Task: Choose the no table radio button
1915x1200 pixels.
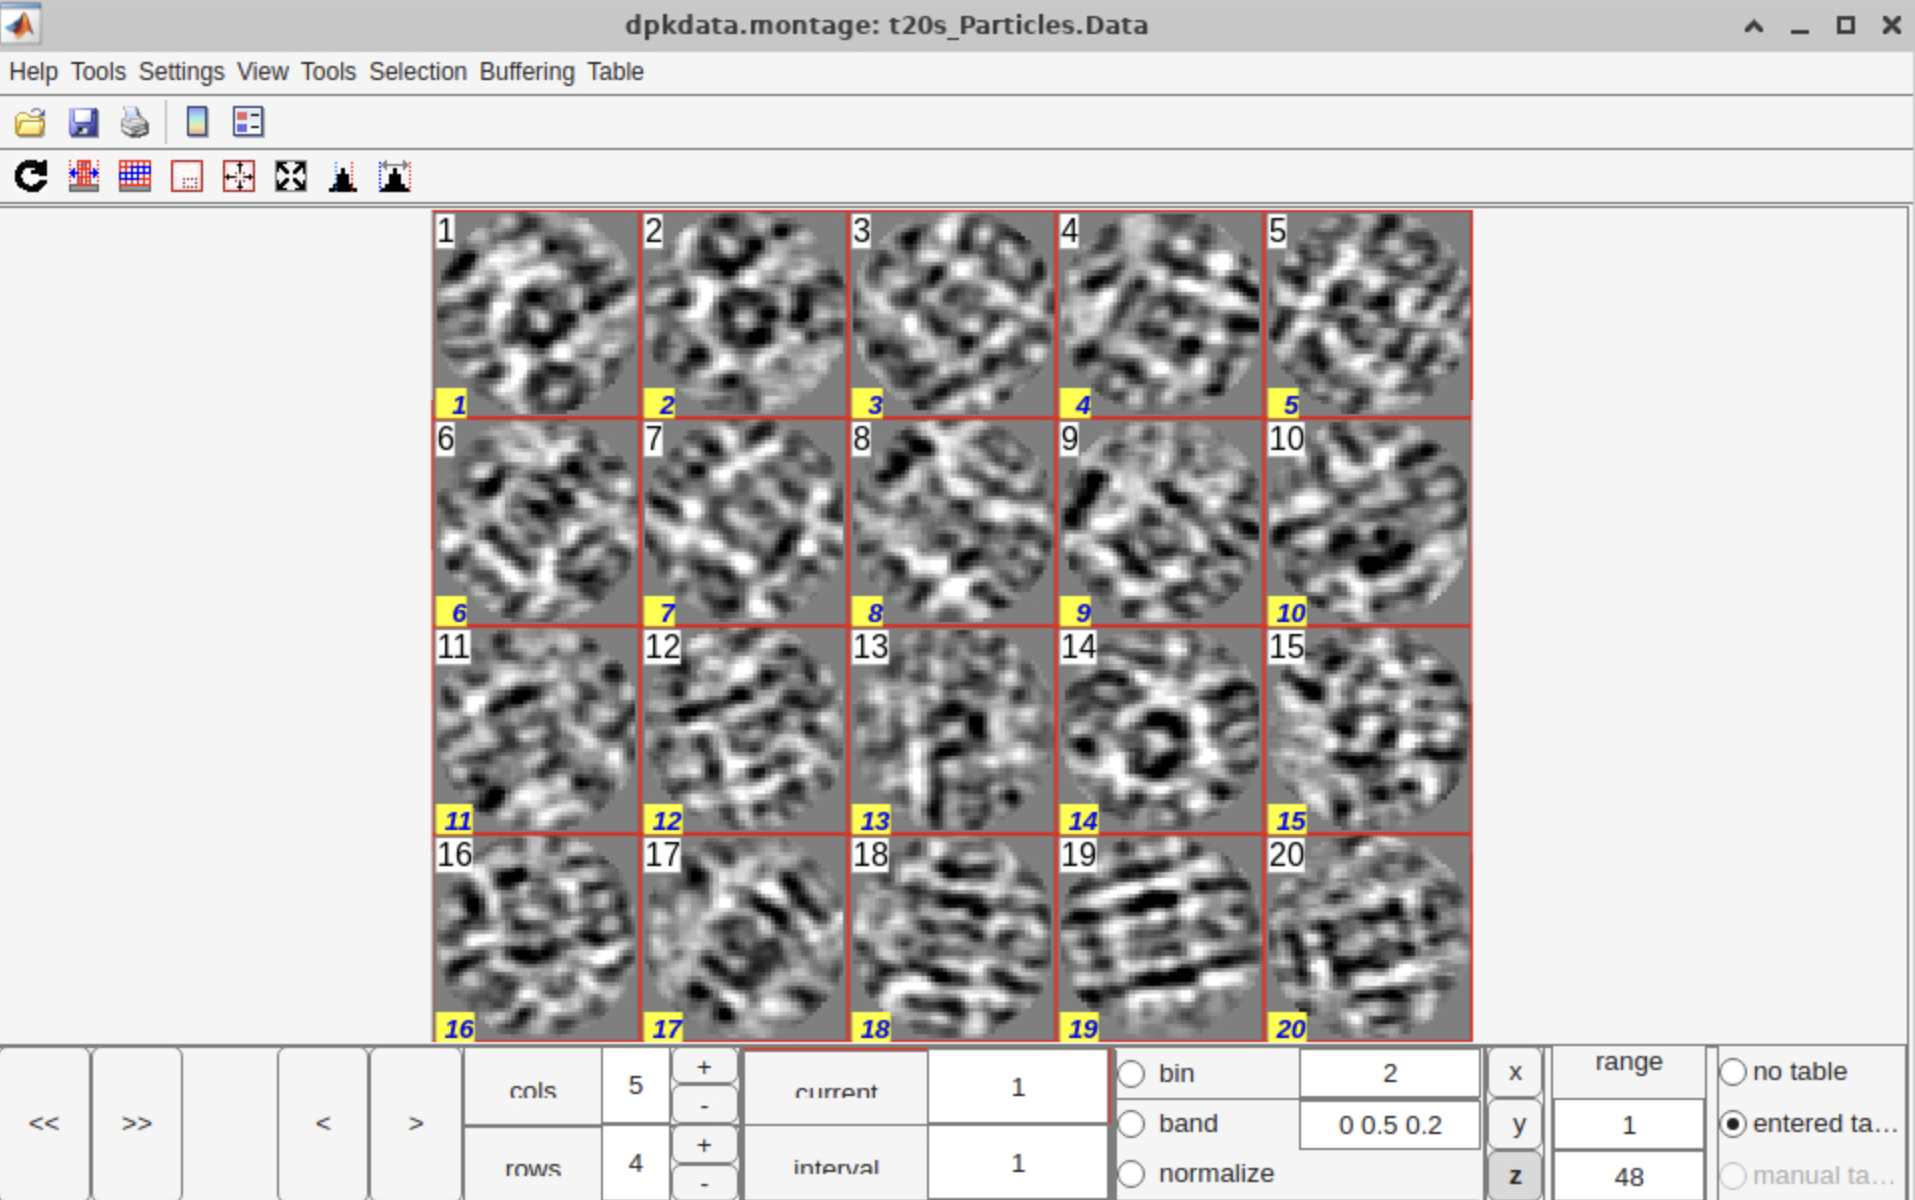Action: [x=1733, y=1072]
